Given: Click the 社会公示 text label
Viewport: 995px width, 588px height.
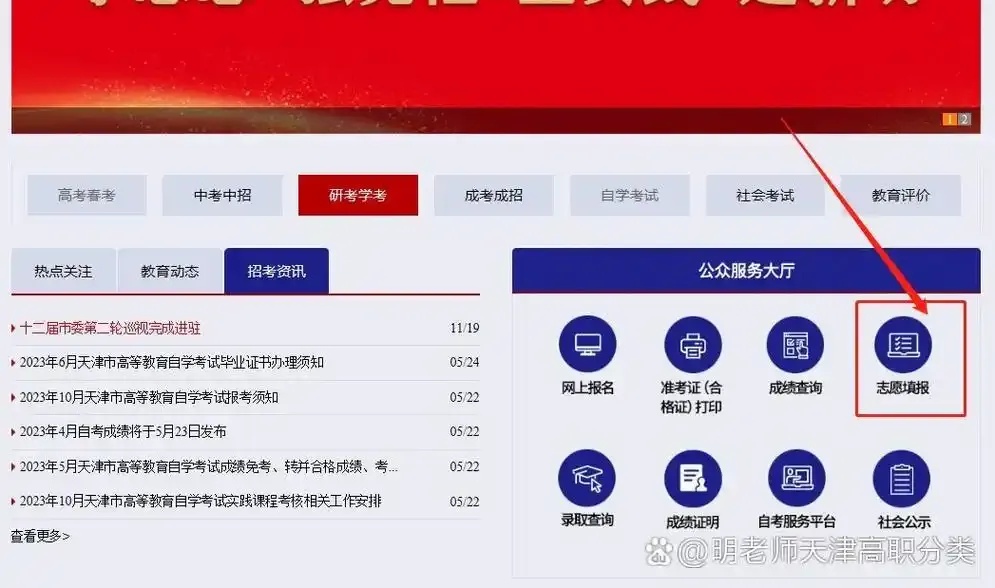Looking at the screenshot, I should pyautogui.click(x=904, y=522).
